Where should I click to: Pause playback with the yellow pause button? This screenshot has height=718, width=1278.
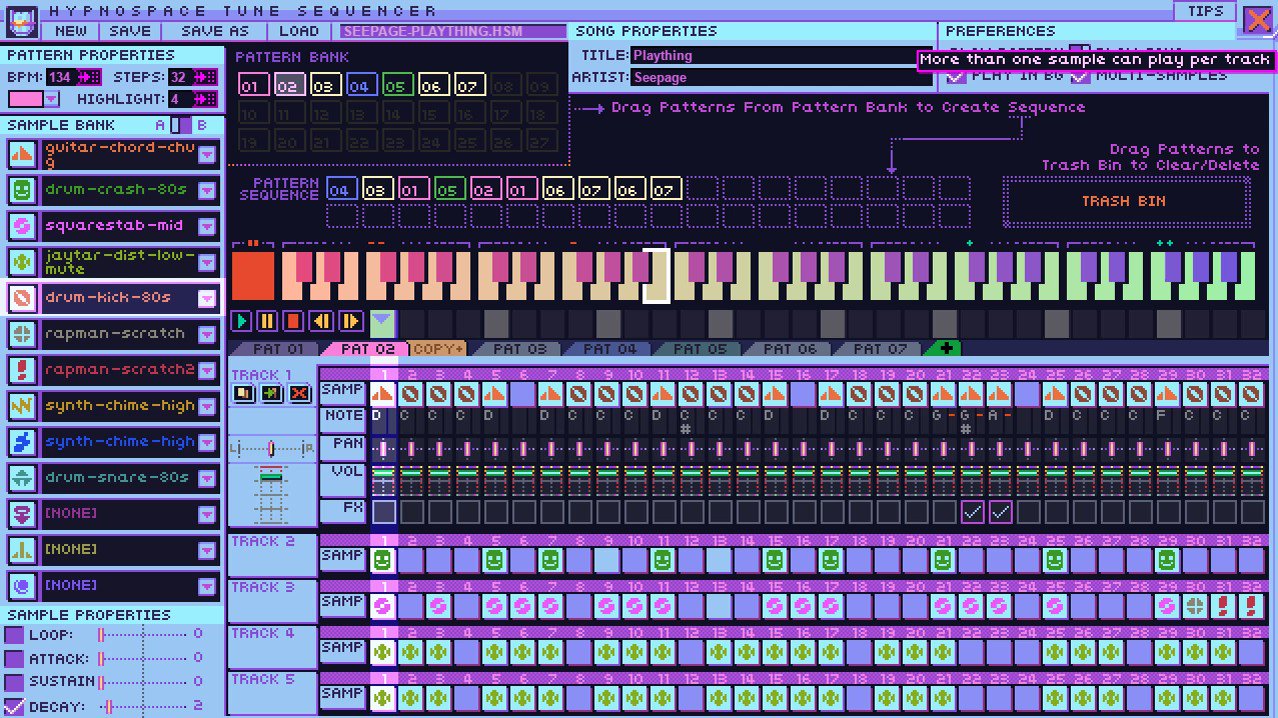click(x=267, y=321)
